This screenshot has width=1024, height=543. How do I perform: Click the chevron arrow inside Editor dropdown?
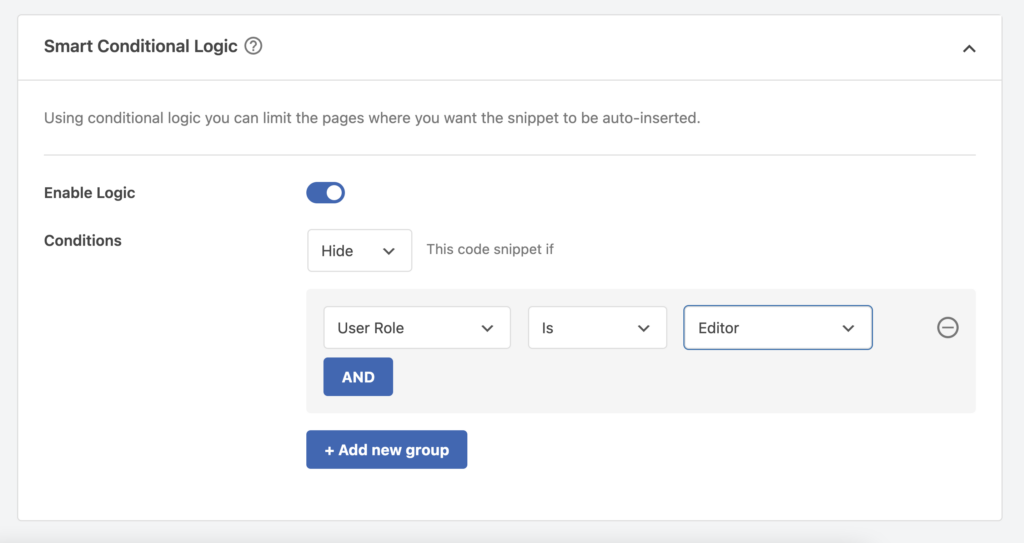(x=848, y=328)
